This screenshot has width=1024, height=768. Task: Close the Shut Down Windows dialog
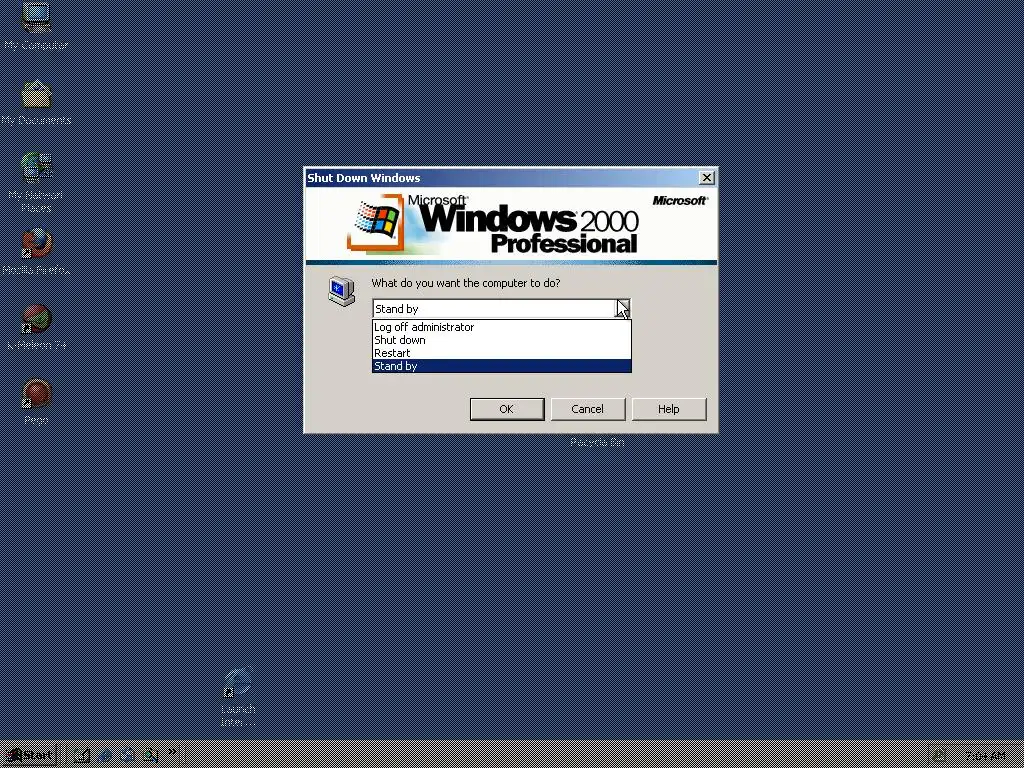pos(707,178)
